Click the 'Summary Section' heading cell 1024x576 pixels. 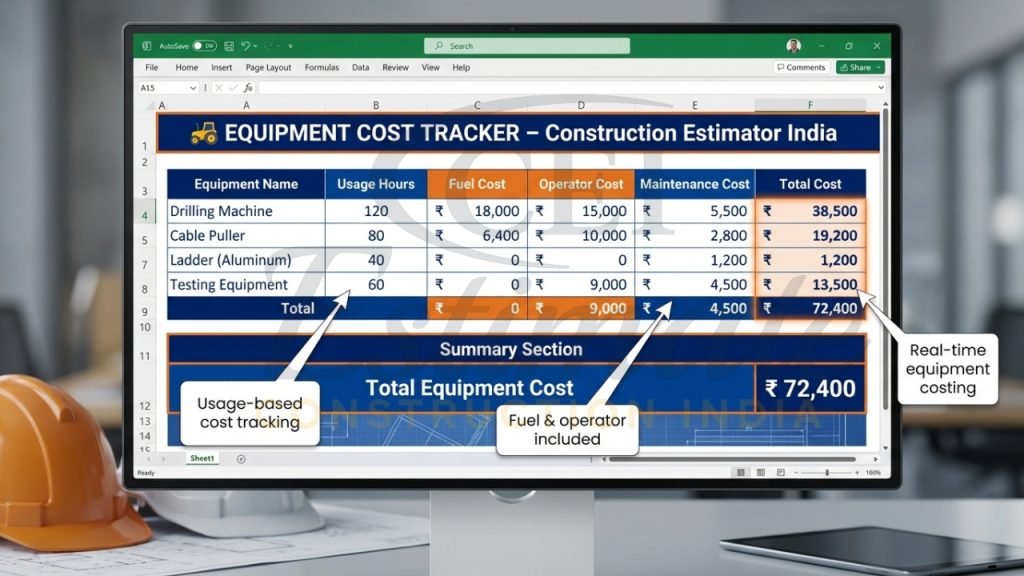tap(517, 349)
